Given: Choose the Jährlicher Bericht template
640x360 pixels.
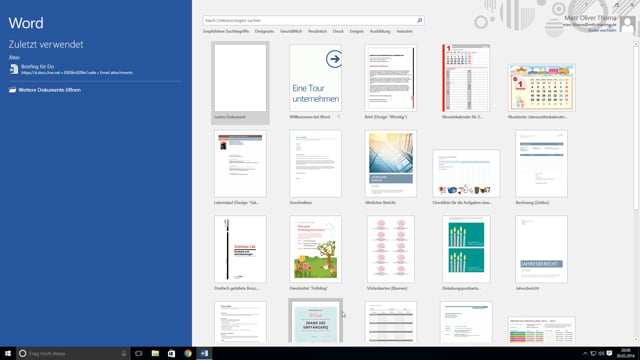Looking at the screenshot, I should click(x=391, y=164).
